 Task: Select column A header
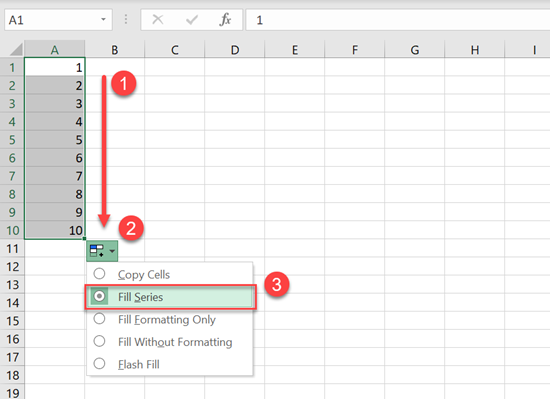(x=55, y=50)
